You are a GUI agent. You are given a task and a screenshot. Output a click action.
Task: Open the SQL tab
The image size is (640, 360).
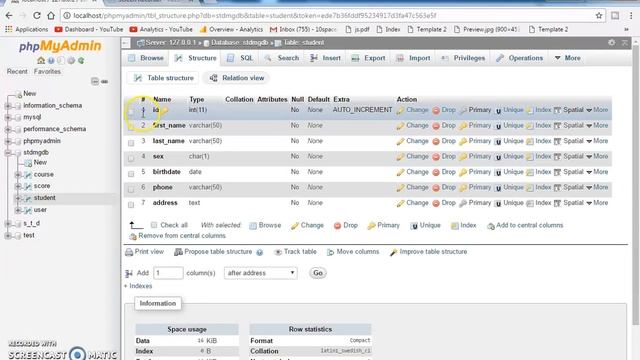click(240, 58)
